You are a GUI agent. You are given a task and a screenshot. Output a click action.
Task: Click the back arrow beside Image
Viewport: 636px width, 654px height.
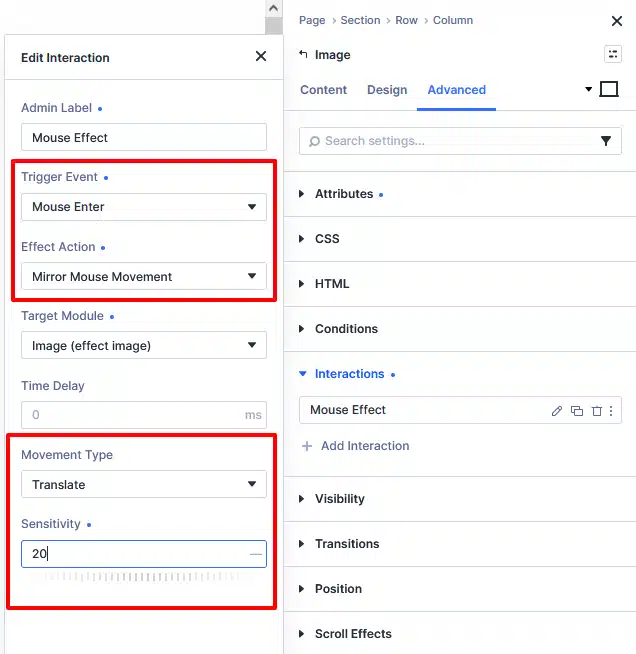coord(304,54)
